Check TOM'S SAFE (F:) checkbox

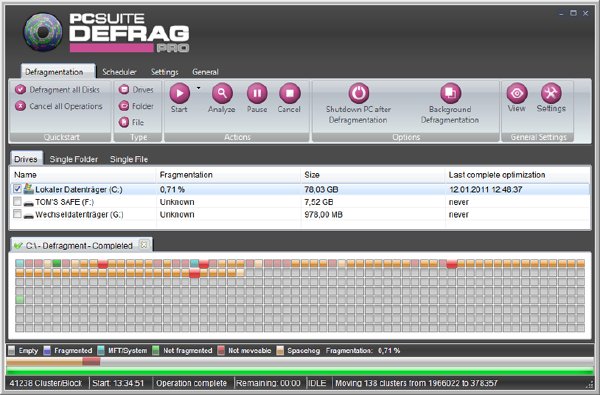point(17,201)
